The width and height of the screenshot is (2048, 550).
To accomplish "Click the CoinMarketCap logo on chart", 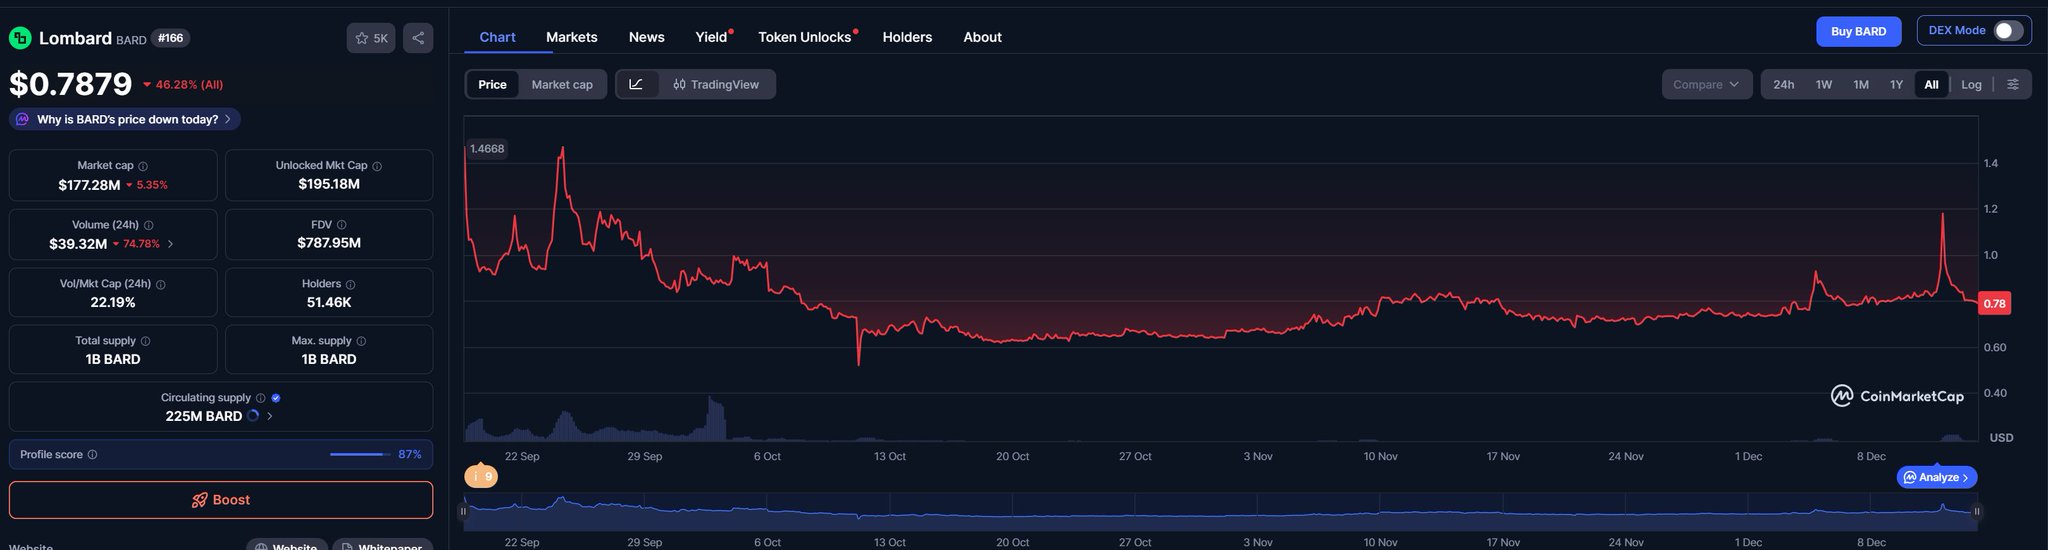I will [1897, 396].
